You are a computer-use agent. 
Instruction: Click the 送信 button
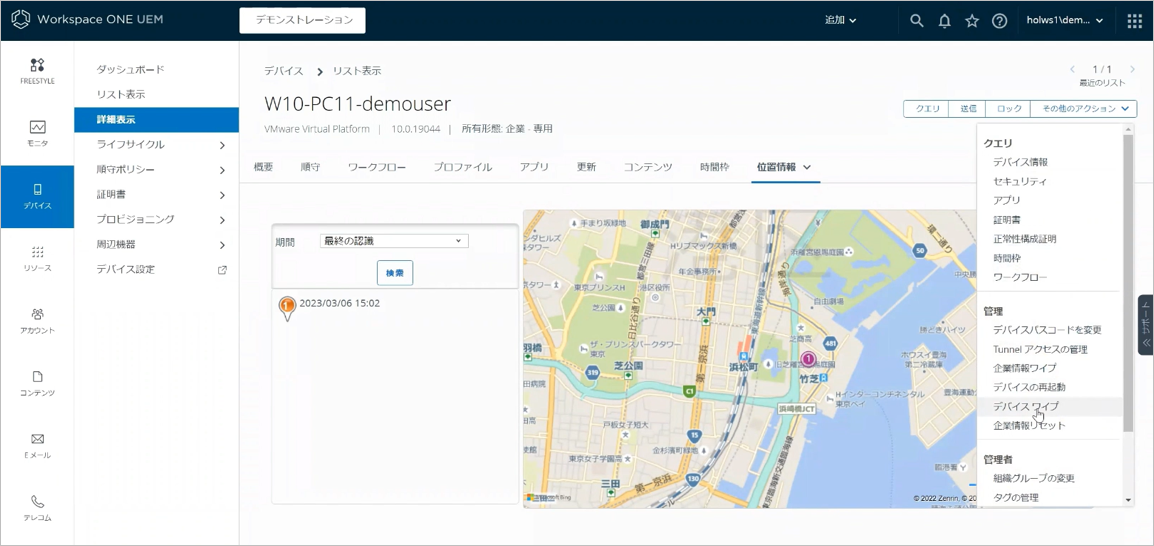pyautogui.click(x=968, y=108)
